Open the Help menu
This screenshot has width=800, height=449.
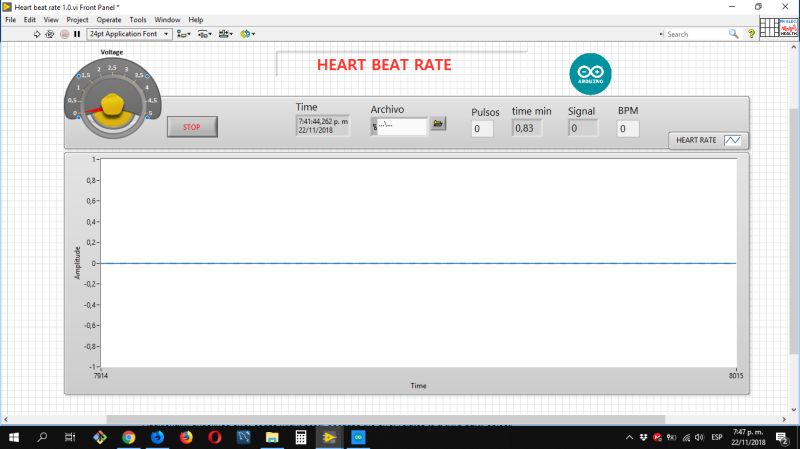click(196, 20)
